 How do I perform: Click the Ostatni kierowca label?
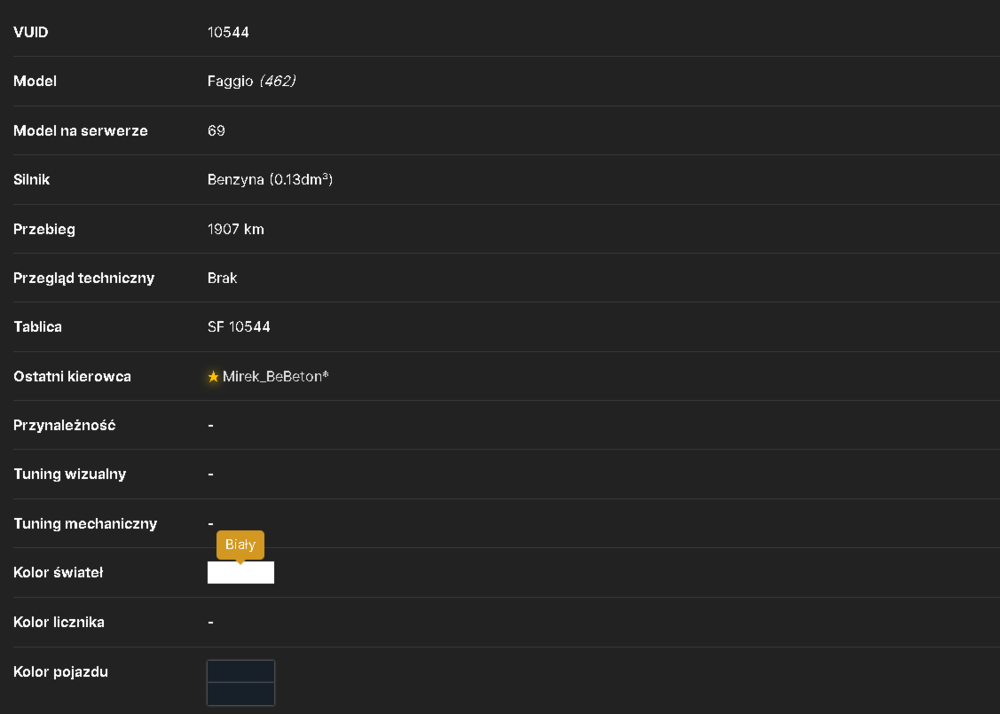[x=72, y=376]
